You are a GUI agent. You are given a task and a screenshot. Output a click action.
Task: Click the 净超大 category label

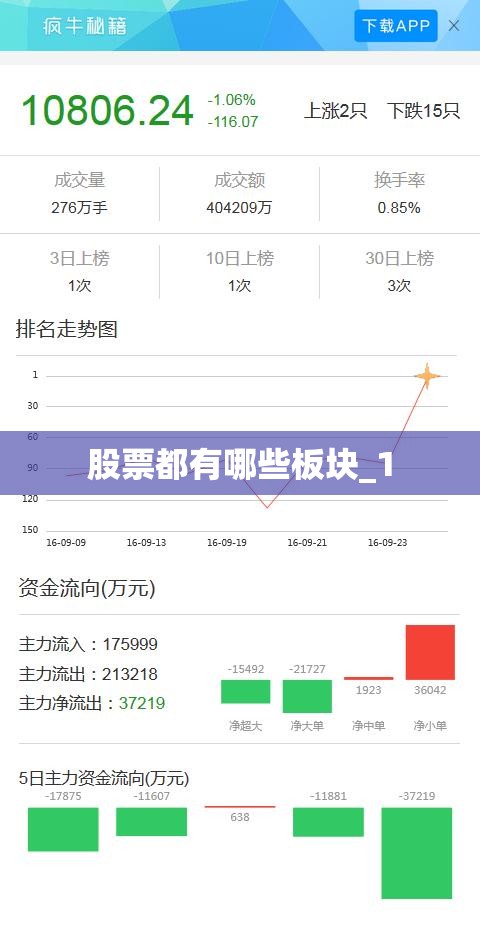pos(246,726)
